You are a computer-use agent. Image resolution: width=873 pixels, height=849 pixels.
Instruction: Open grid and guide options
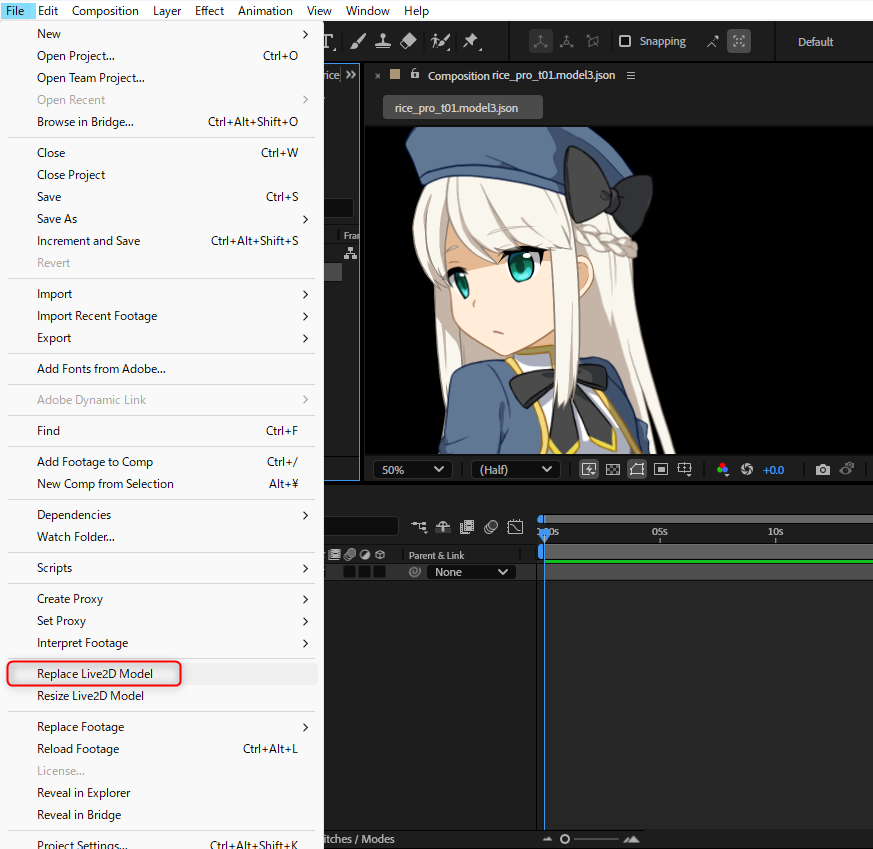(685, 469)
